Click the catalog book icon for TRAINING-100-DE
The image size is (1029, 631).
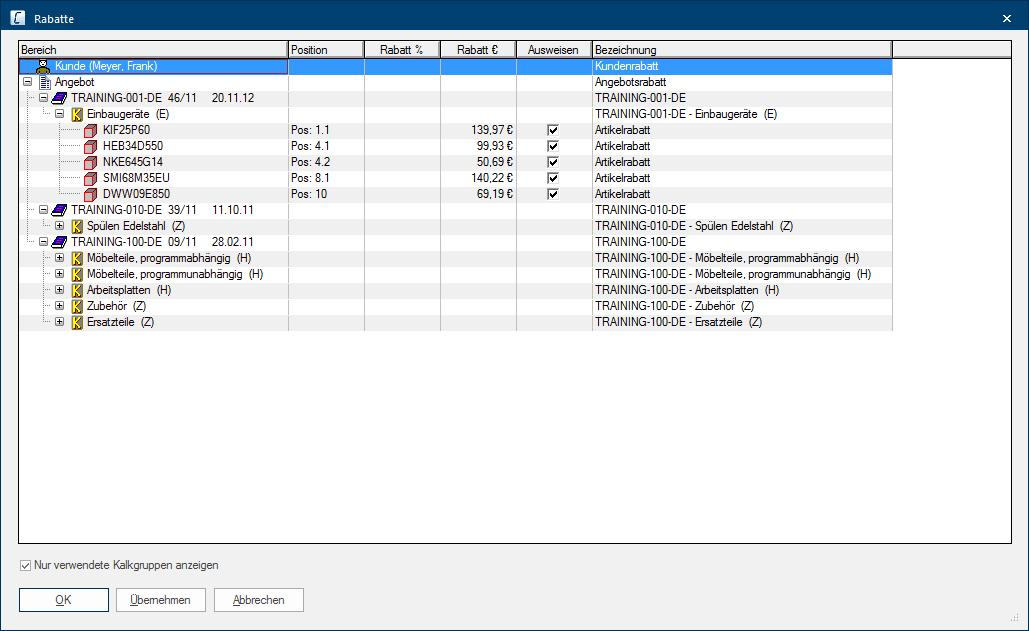60,242
